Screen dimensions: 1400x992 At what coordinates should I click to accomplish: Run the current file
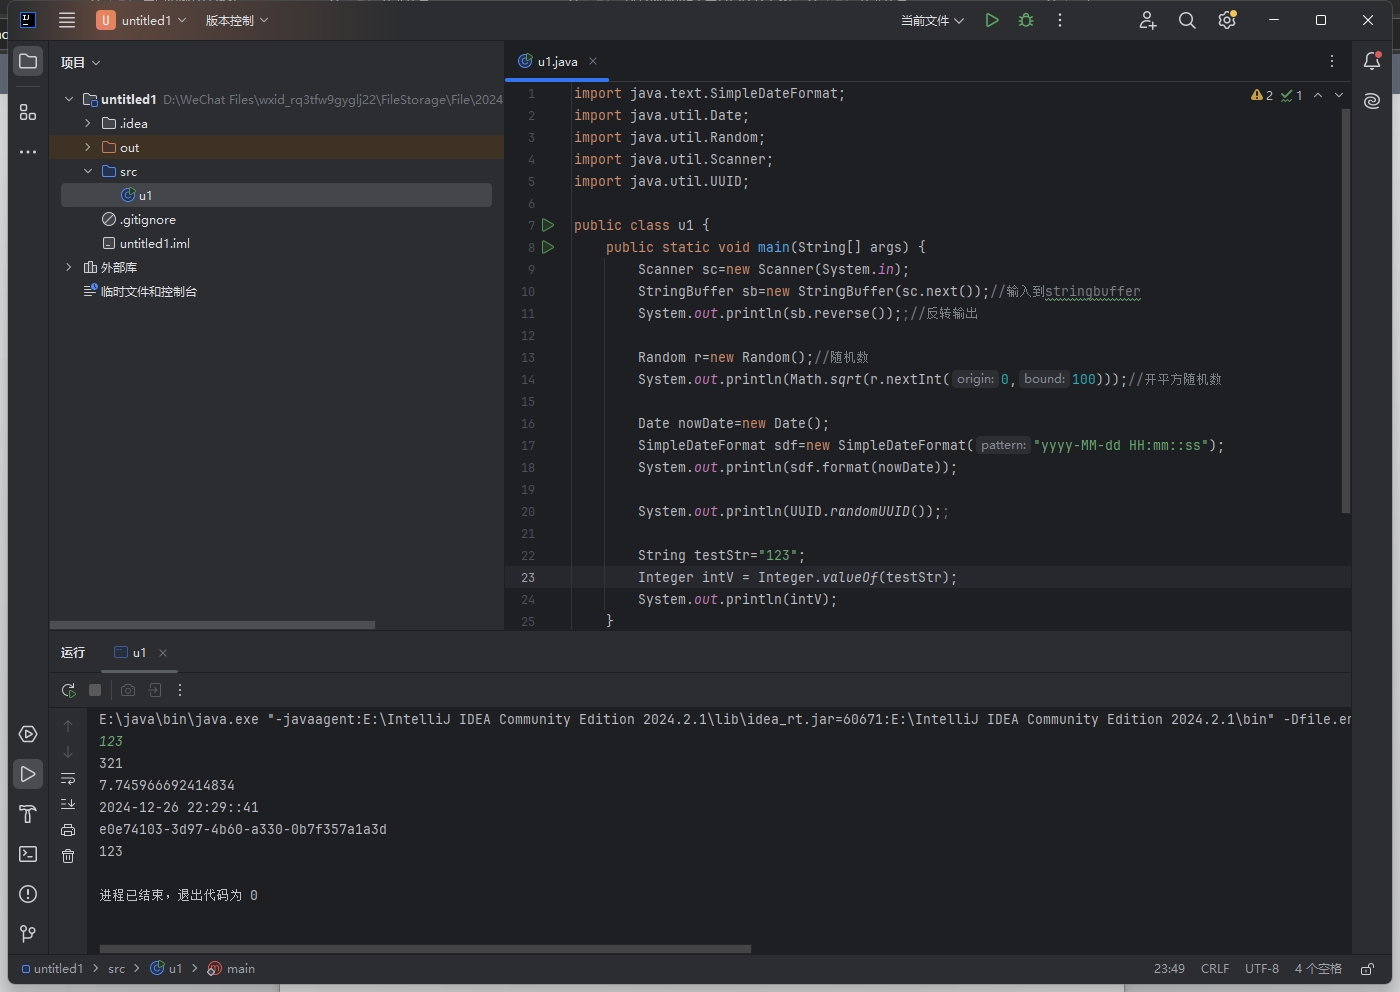[992, 20]
